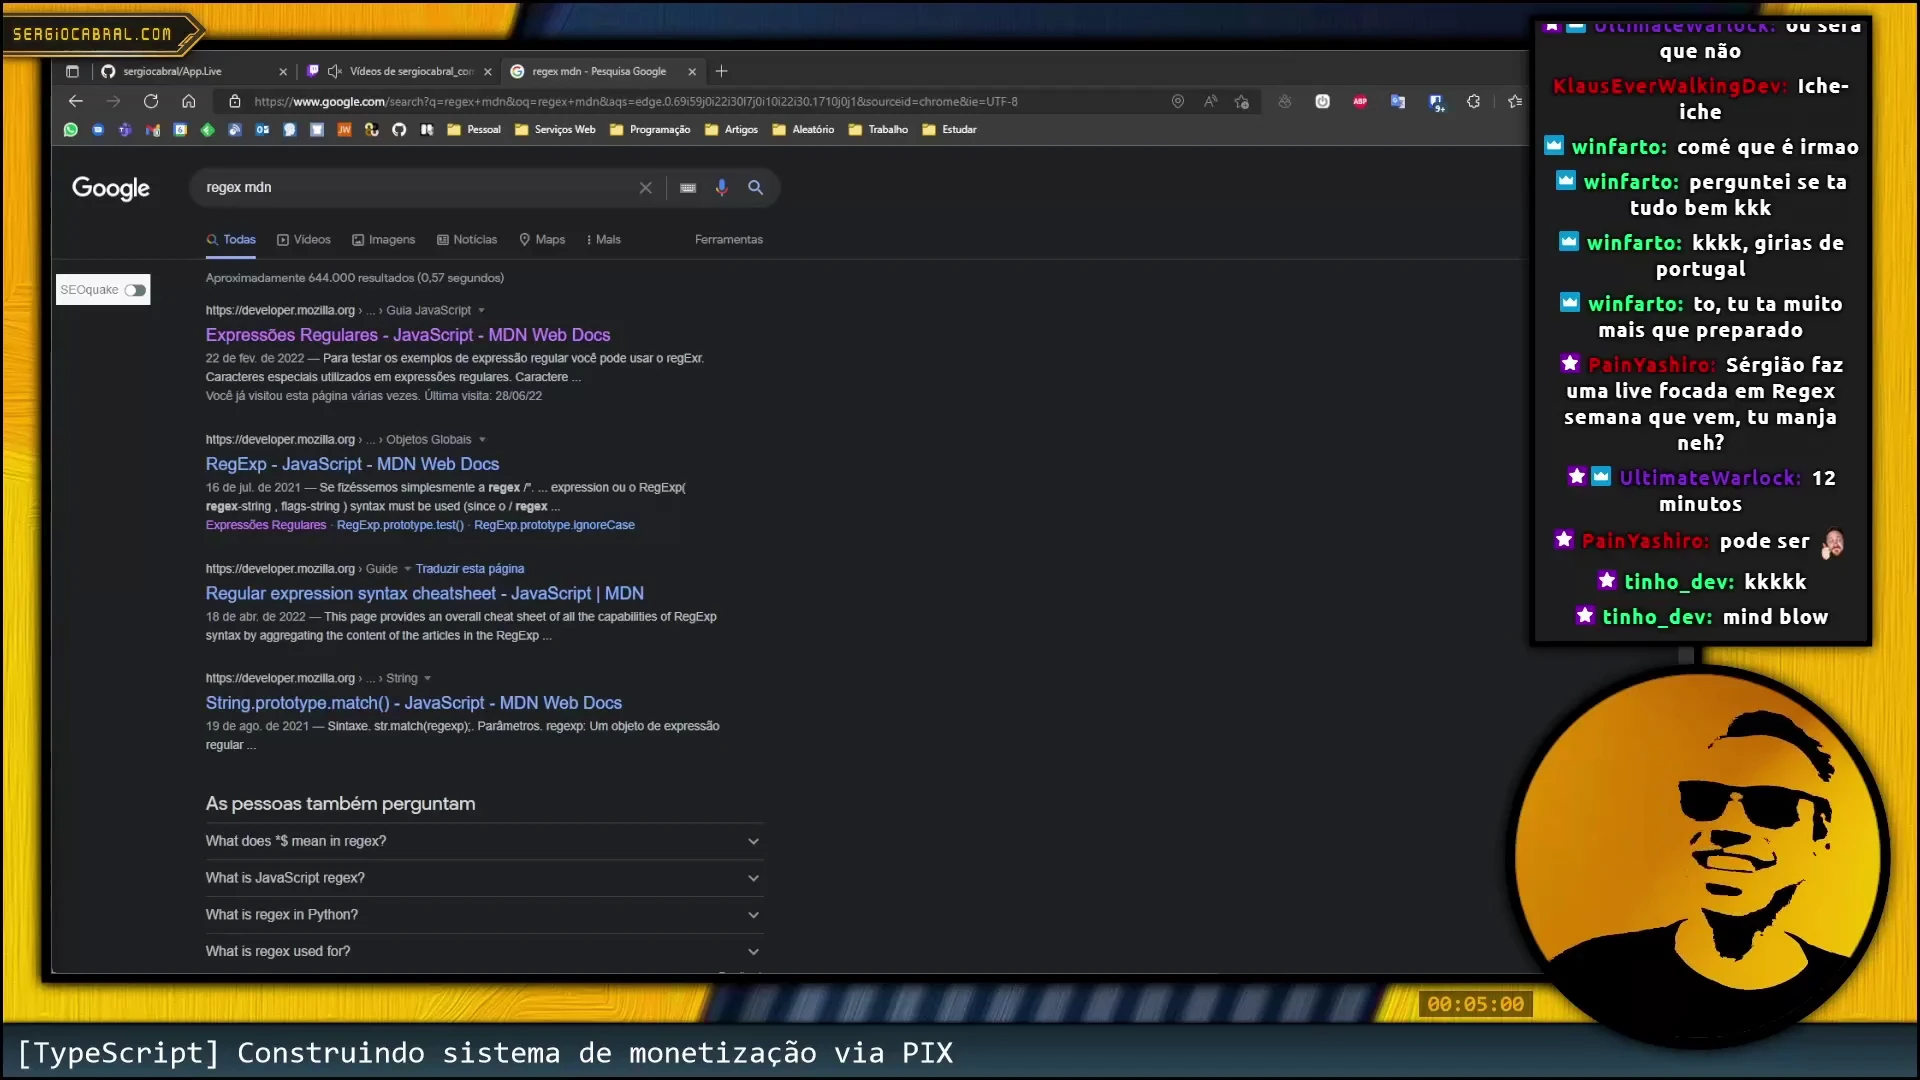
Task: Open dropdown arrow beside Objetos Globais breadcrumb
Action: (x=483, y=440)
